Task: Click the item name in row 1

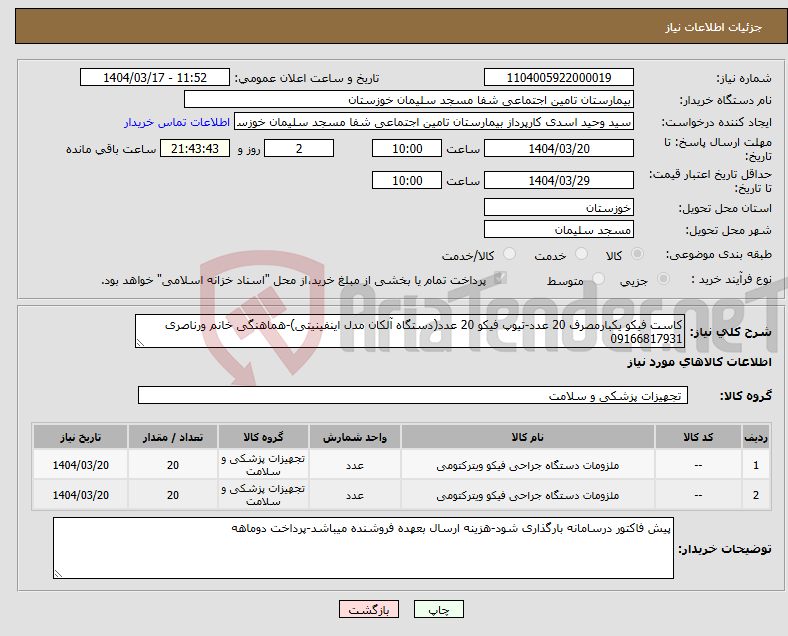Action: [528, 466]
